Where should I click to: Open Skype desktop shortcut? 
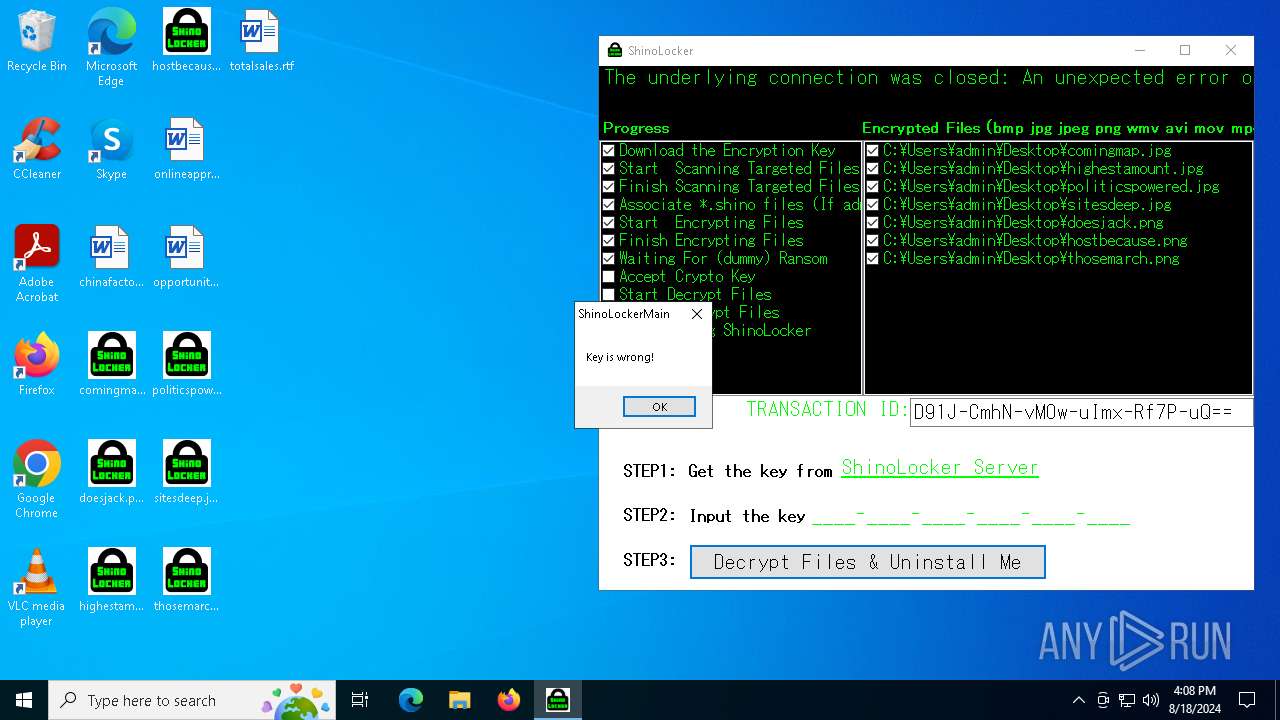(x=111, y=149)
